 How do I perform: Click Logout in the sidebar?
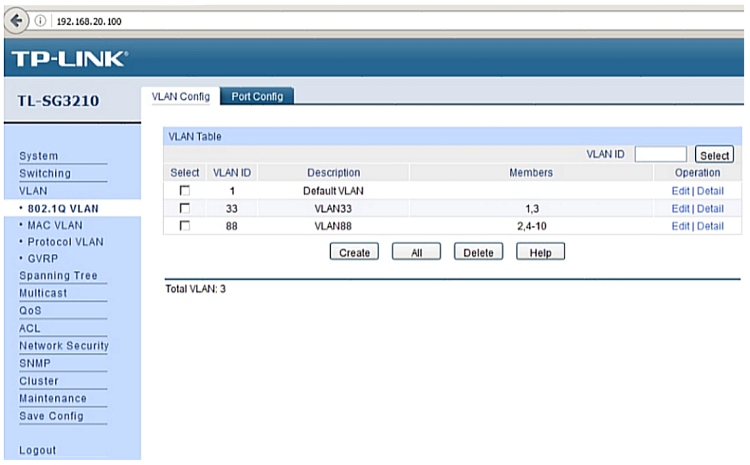(x=37, y=450)
